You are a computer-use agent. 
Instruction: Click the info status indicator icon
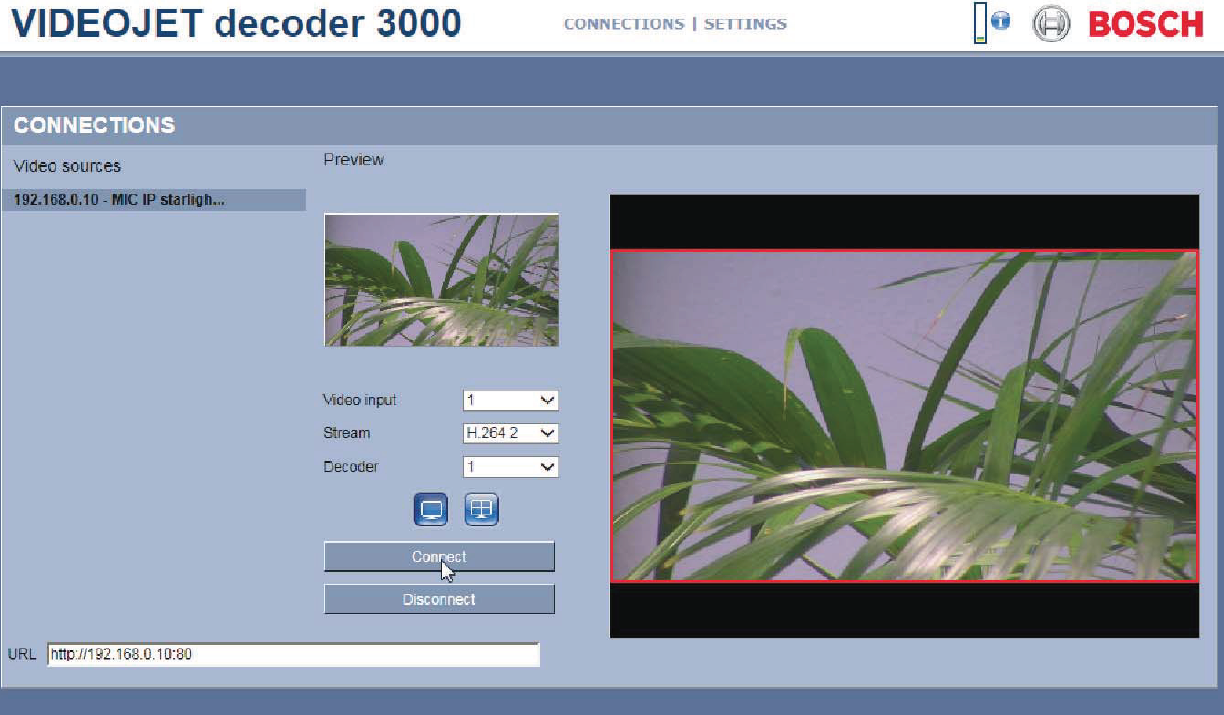[x=1001, y=21]
